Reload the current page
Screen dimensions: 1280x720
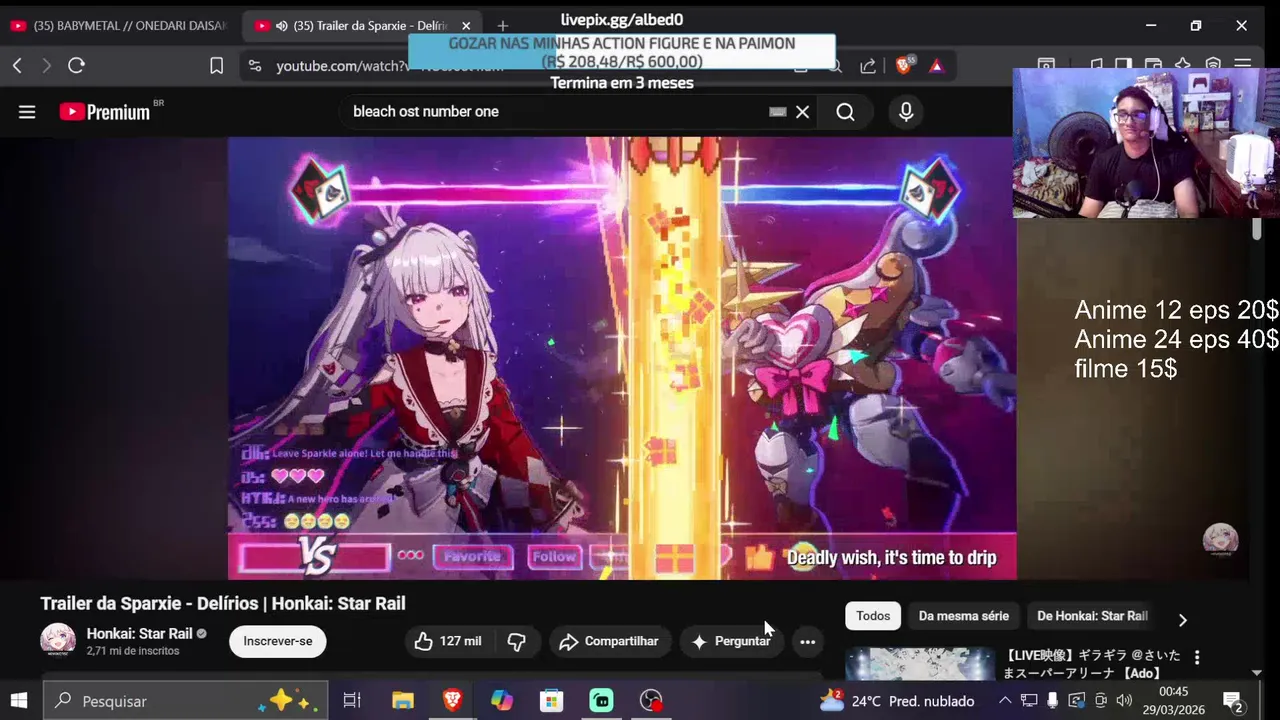[x=76, y=66]
